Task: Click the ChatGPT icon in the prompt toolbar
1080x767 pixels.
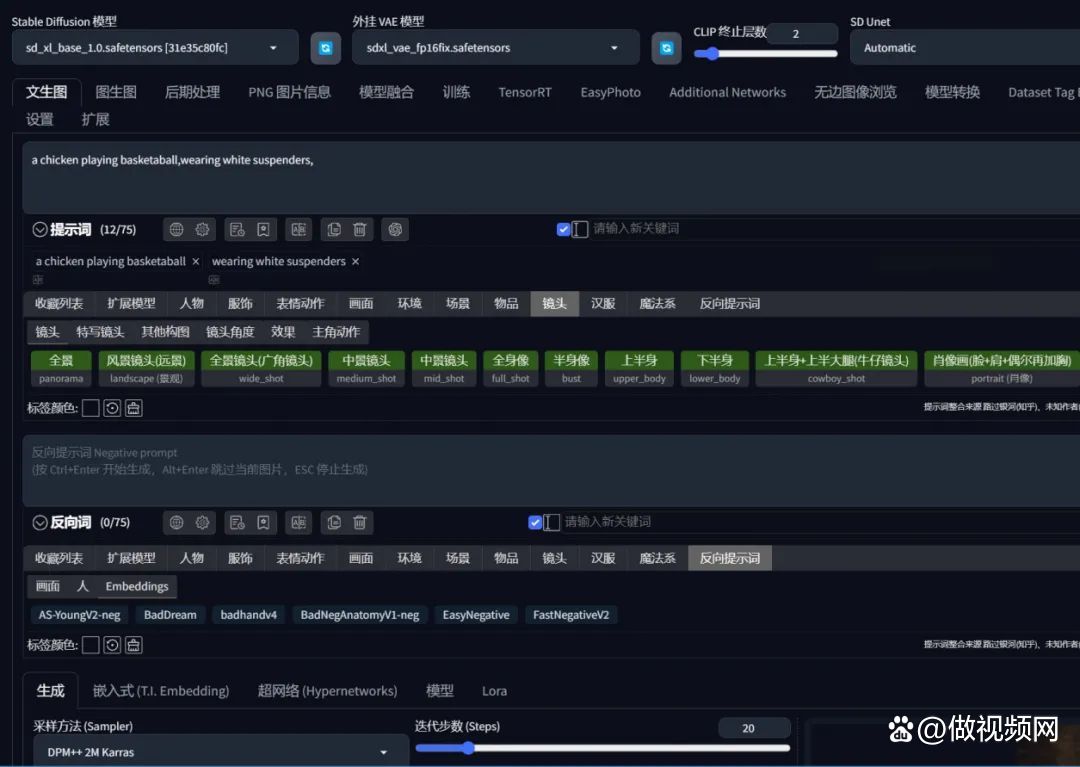Action: [x=395, y=229]
